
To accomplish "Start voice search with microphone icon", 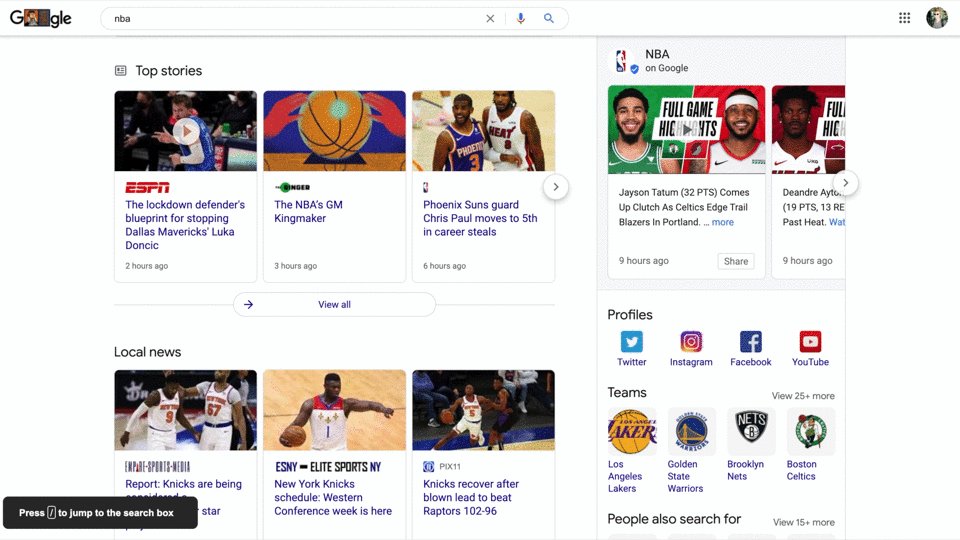I will coord(520,18).
